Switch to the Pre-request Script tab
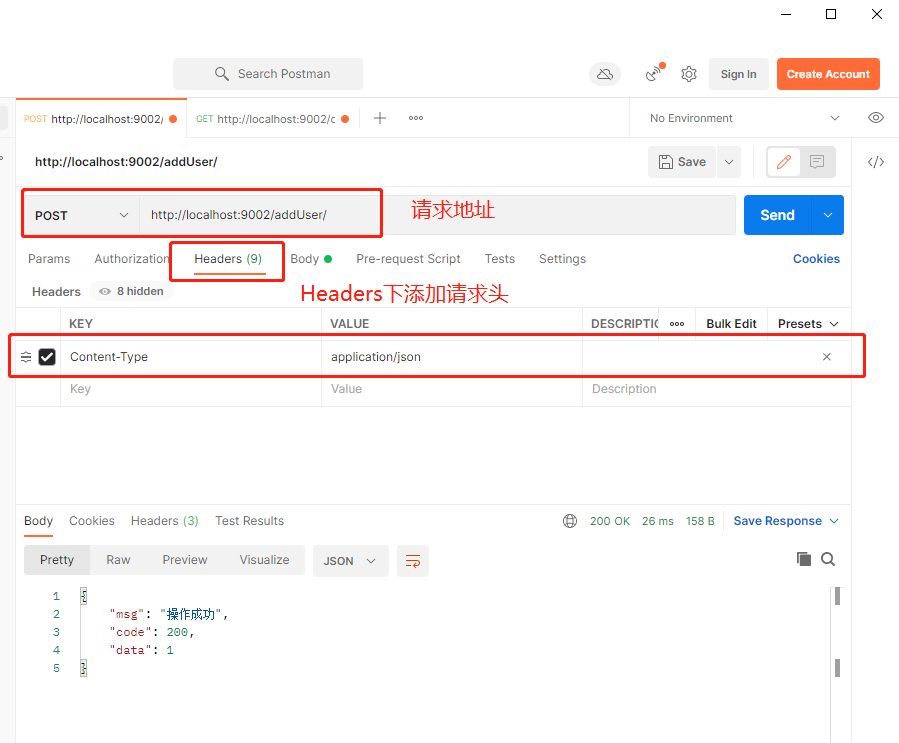899x743 pixels. point(408,258)
